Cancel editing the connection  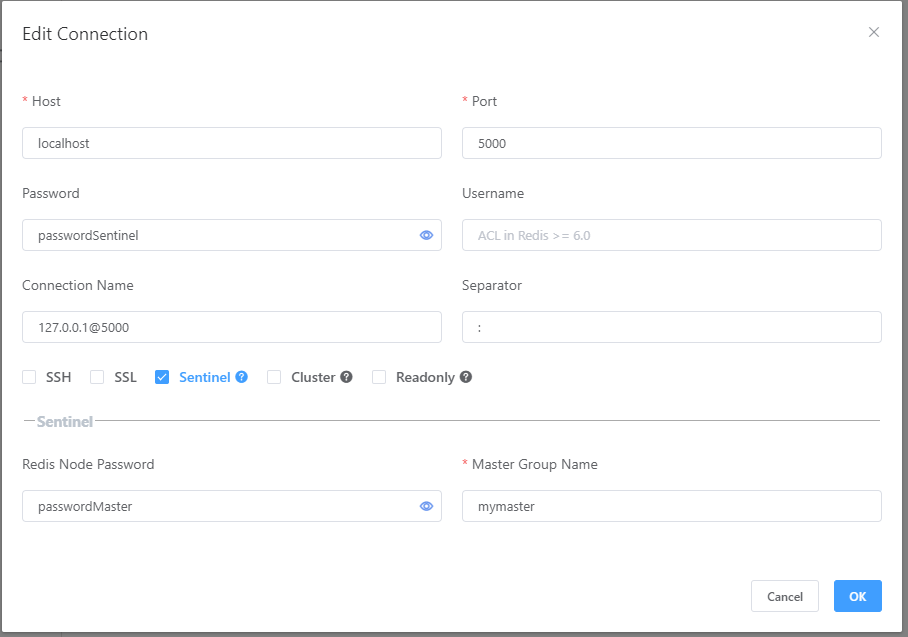785,596
